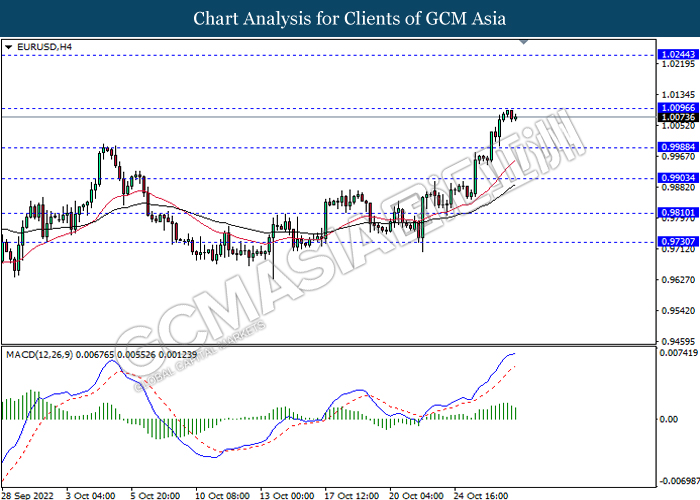Screen dimensions: 700x500
Task: Select the 1.02443 resistance price label
Action: [678, 54]
